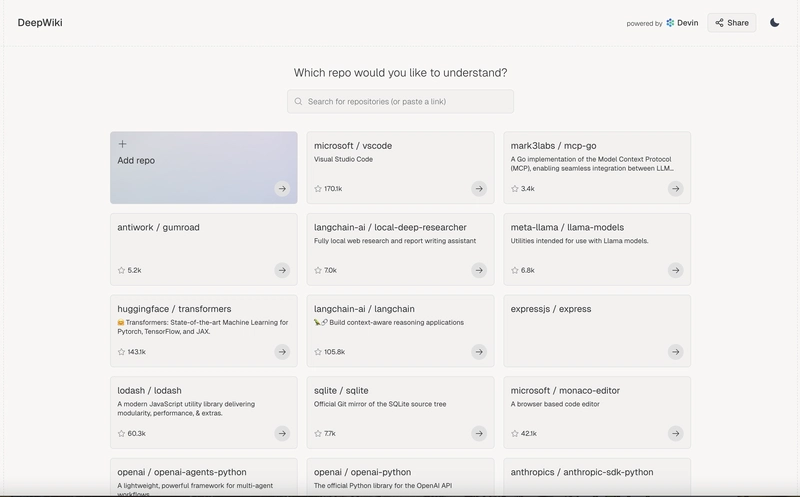The width and height of the screenshot is (800, 497).
Task: Click 'A browser based code editor' text
Action: (555, 404)
